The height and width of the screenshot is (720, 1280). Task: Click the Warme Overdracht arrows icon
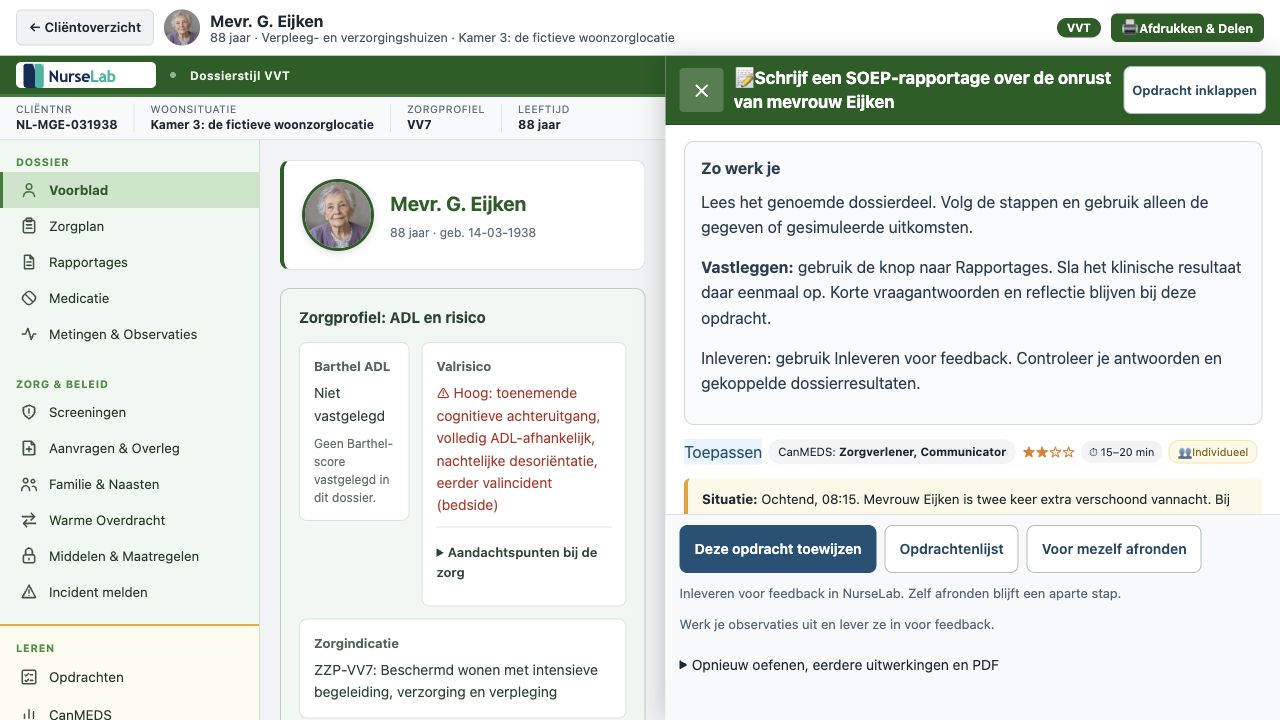click(x=29, y=520)
